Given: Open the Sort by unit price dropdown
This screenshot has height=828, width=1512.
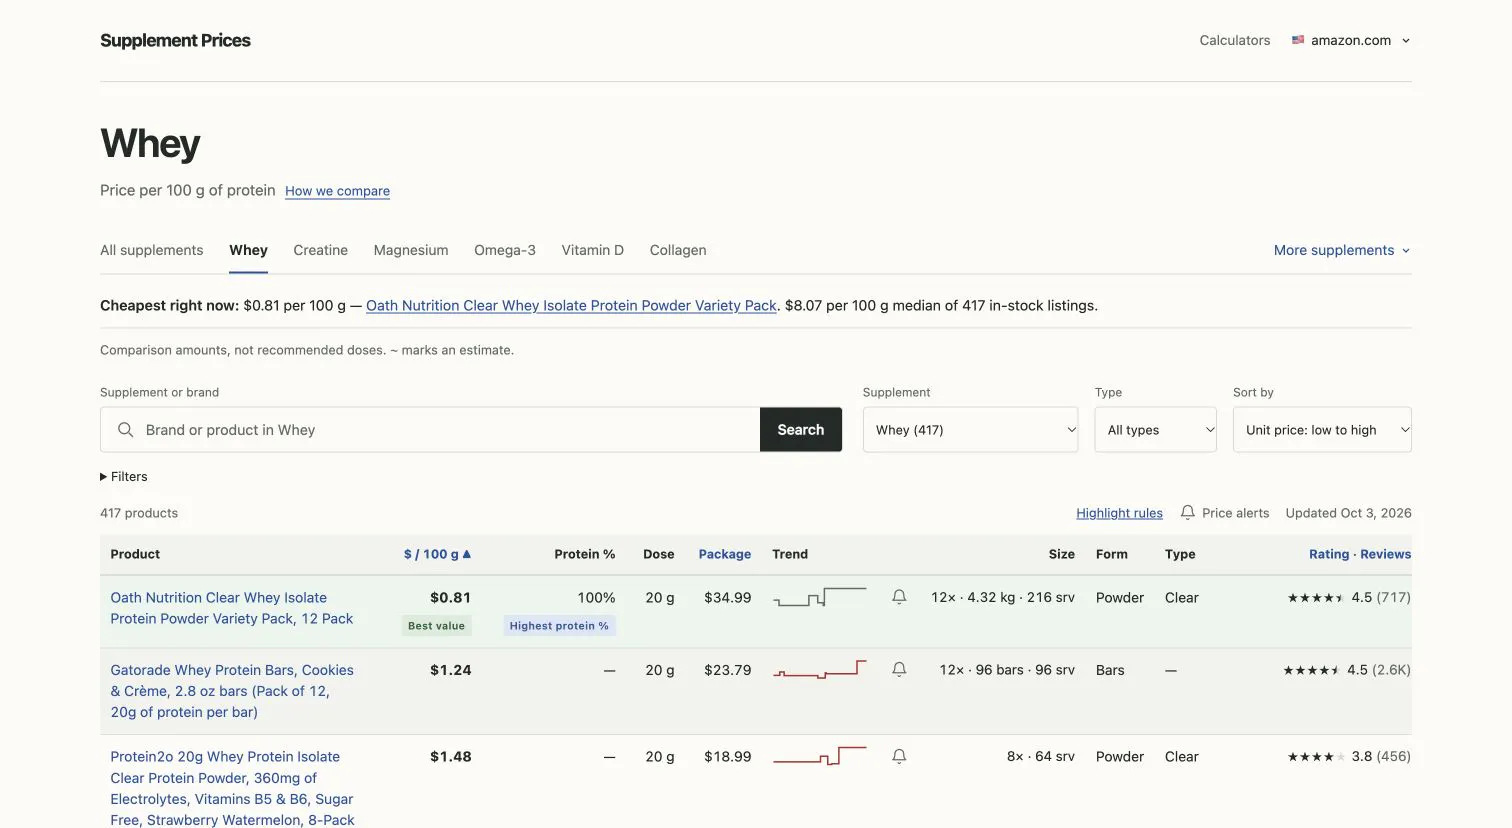Looking at the screenshot, I should point(1322,430).
